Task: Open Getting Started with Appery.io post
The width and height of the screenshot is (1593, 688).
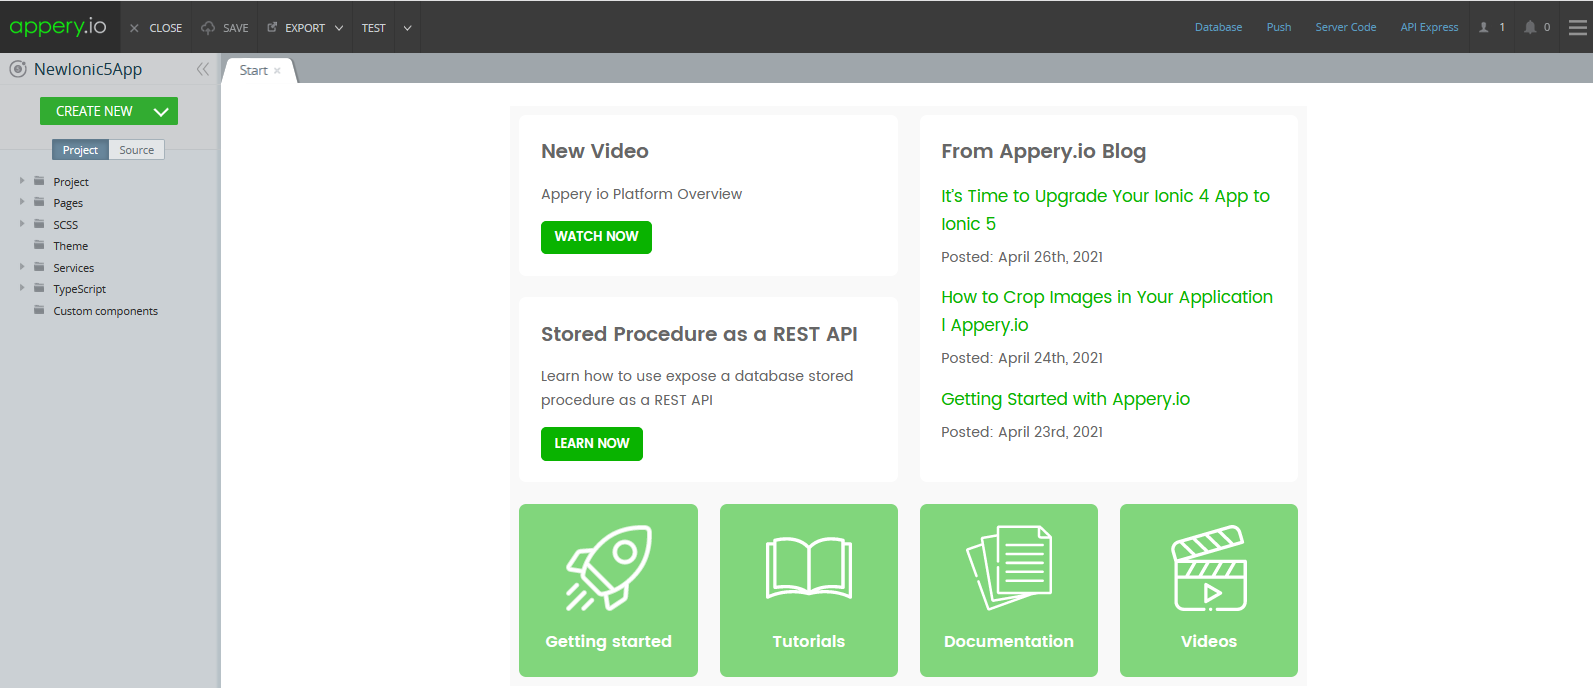Action: (1065, 399)
